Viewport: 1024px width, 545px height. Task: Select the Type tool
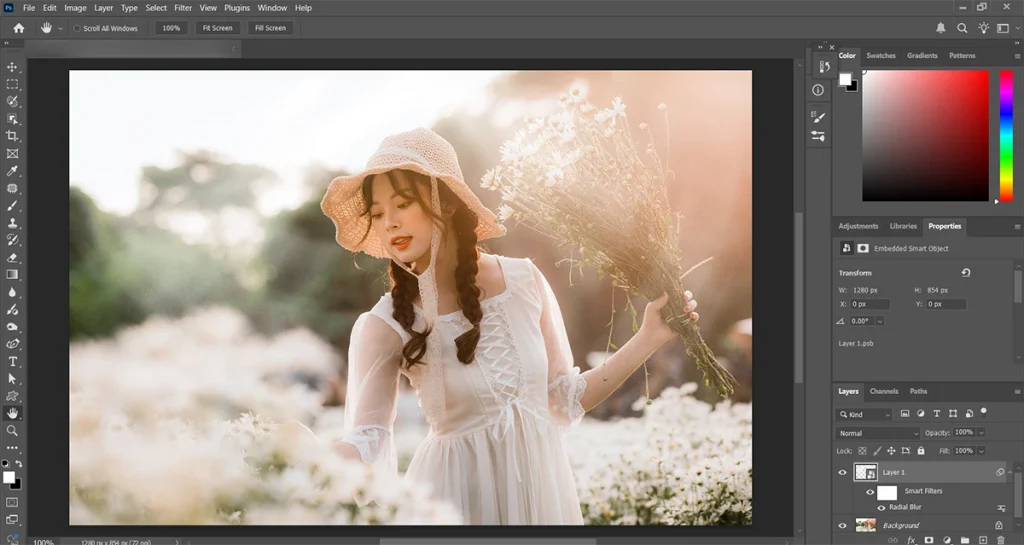click(x=13, y=361)
